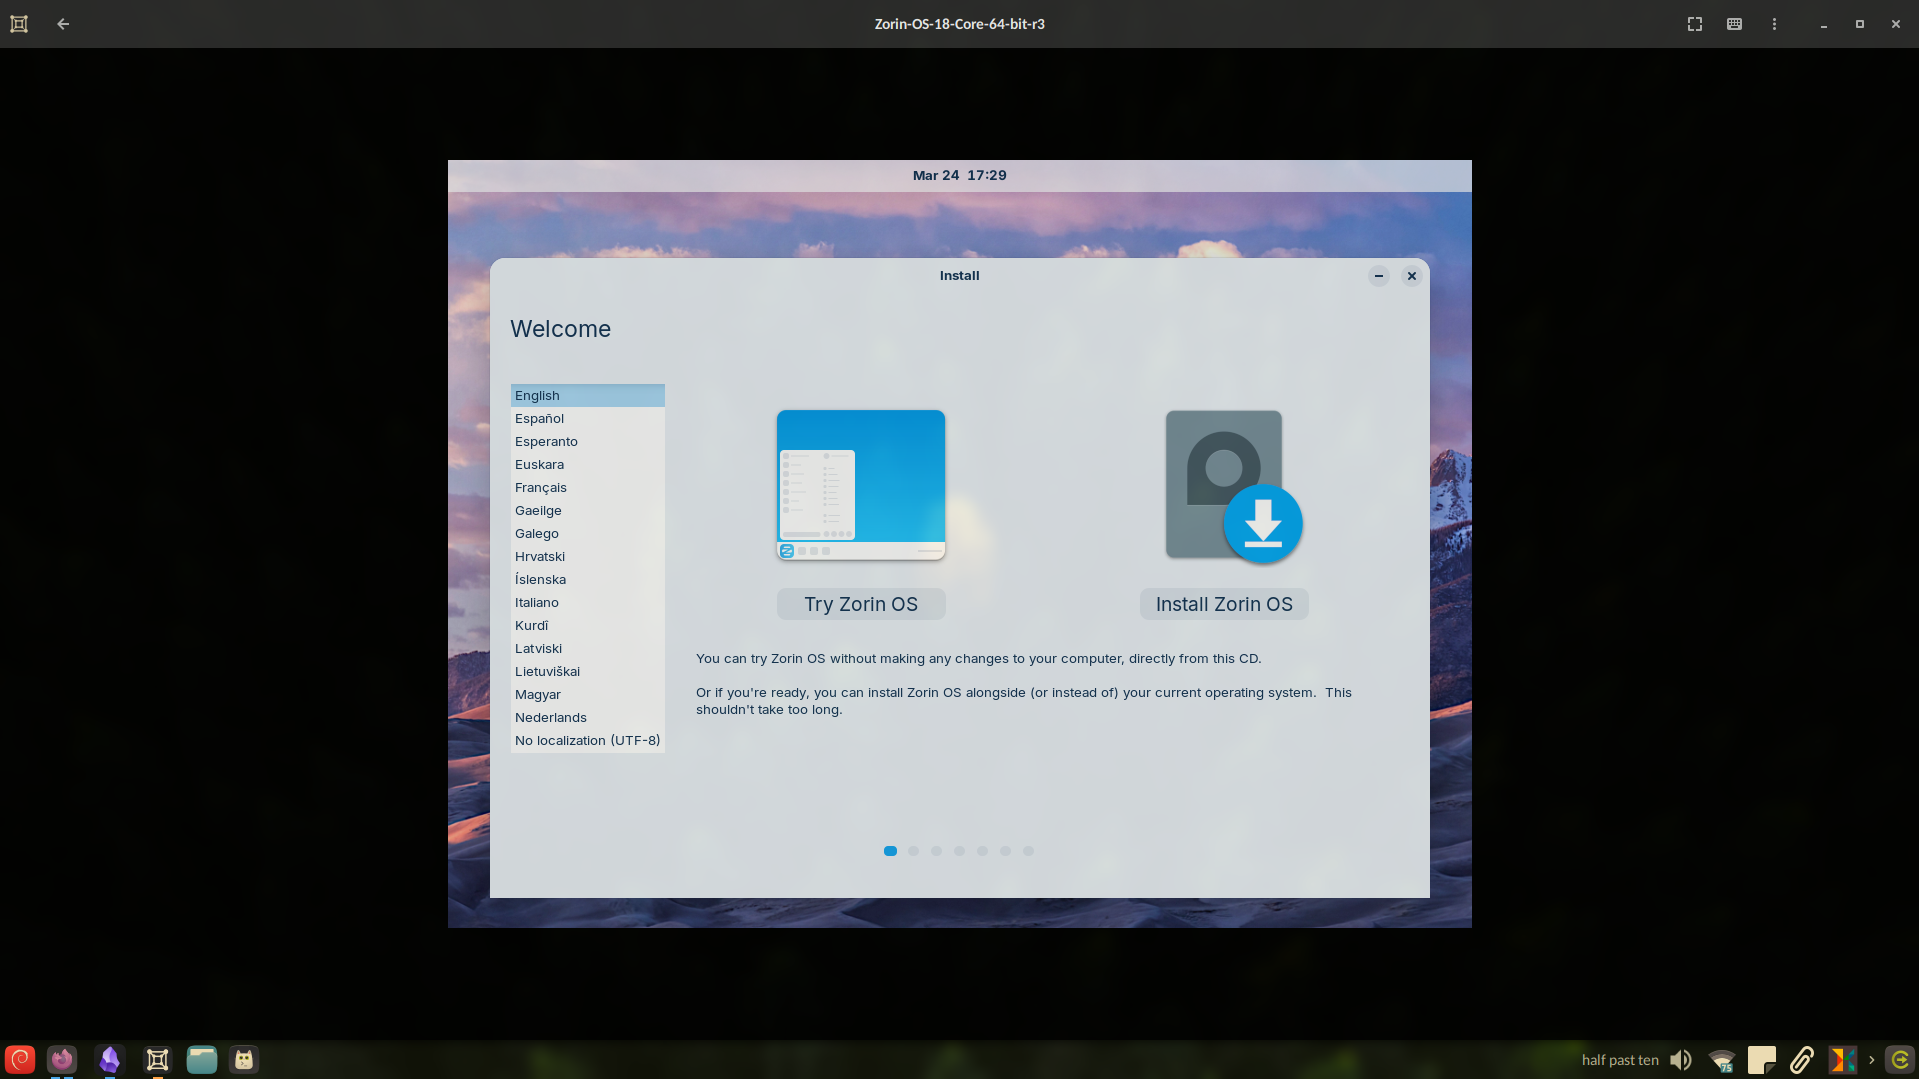Select Latviski in the language list
The image size is (1919, 1079).
(x=588, y=649)
